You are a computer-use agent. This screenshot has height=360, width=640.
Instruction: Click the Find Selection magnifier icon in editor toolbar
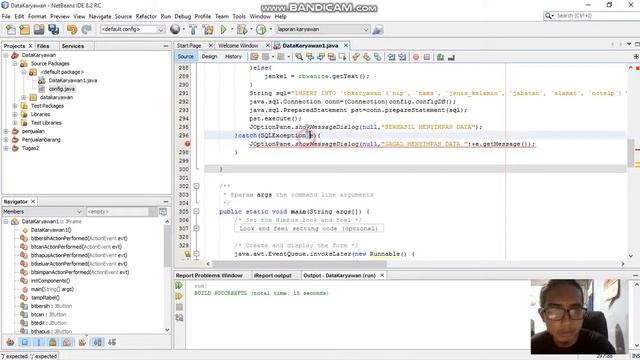pyautogui.click(x=299, y=57)
